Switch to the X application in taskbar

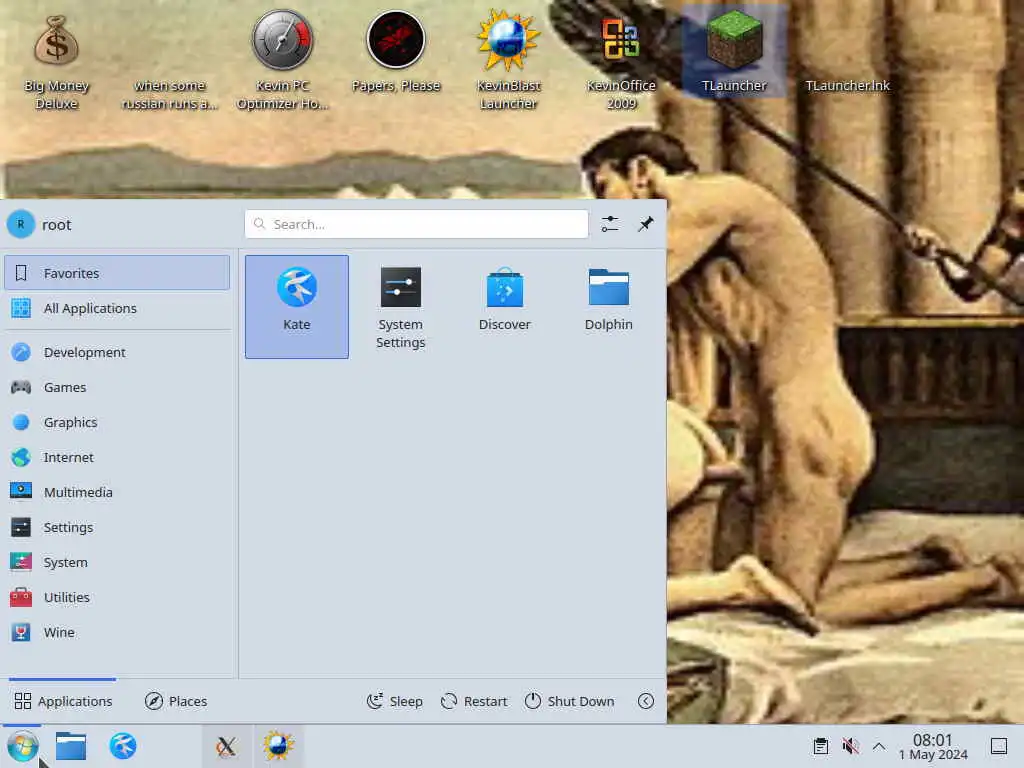pos(226,746)
